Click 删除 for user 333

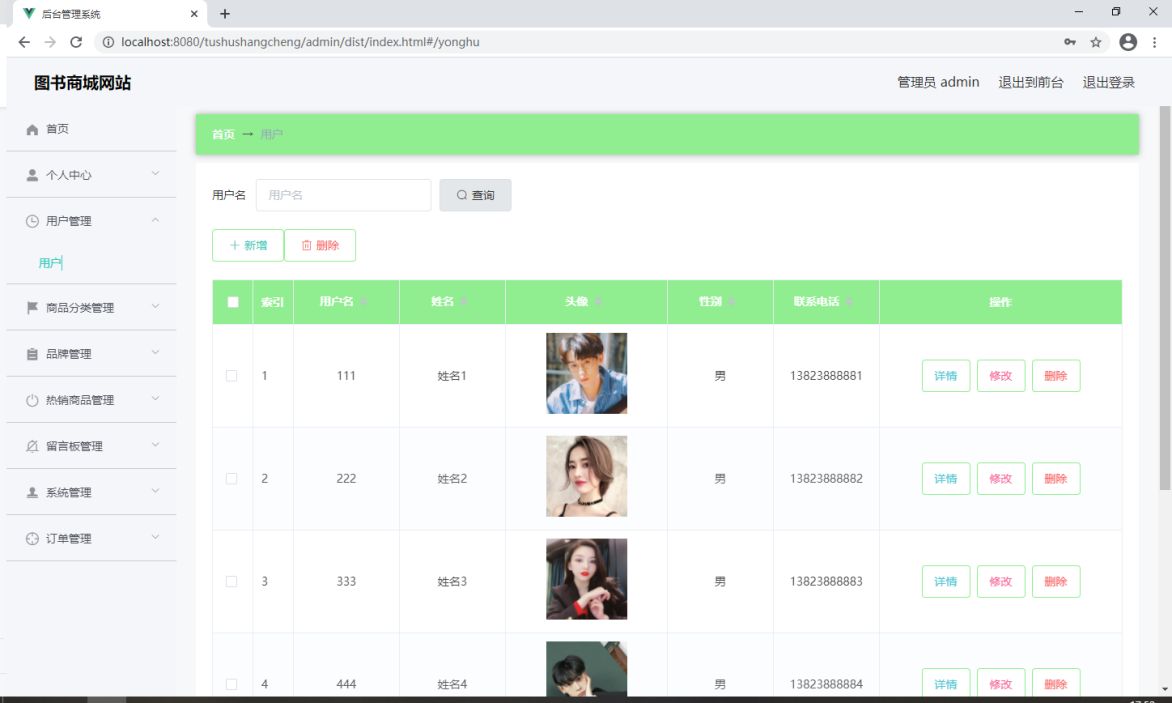[1055, 581]
